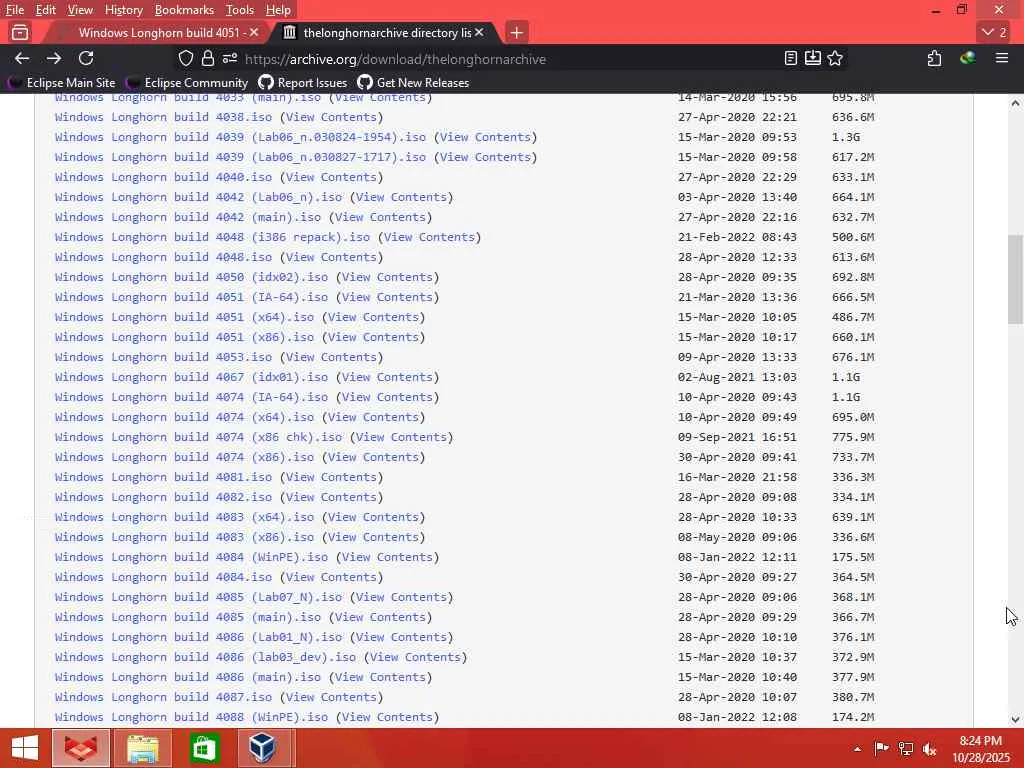Switch to the Windows Longhorn build 4051 tab
This screenshot has width=1024, height=768.
159,32
